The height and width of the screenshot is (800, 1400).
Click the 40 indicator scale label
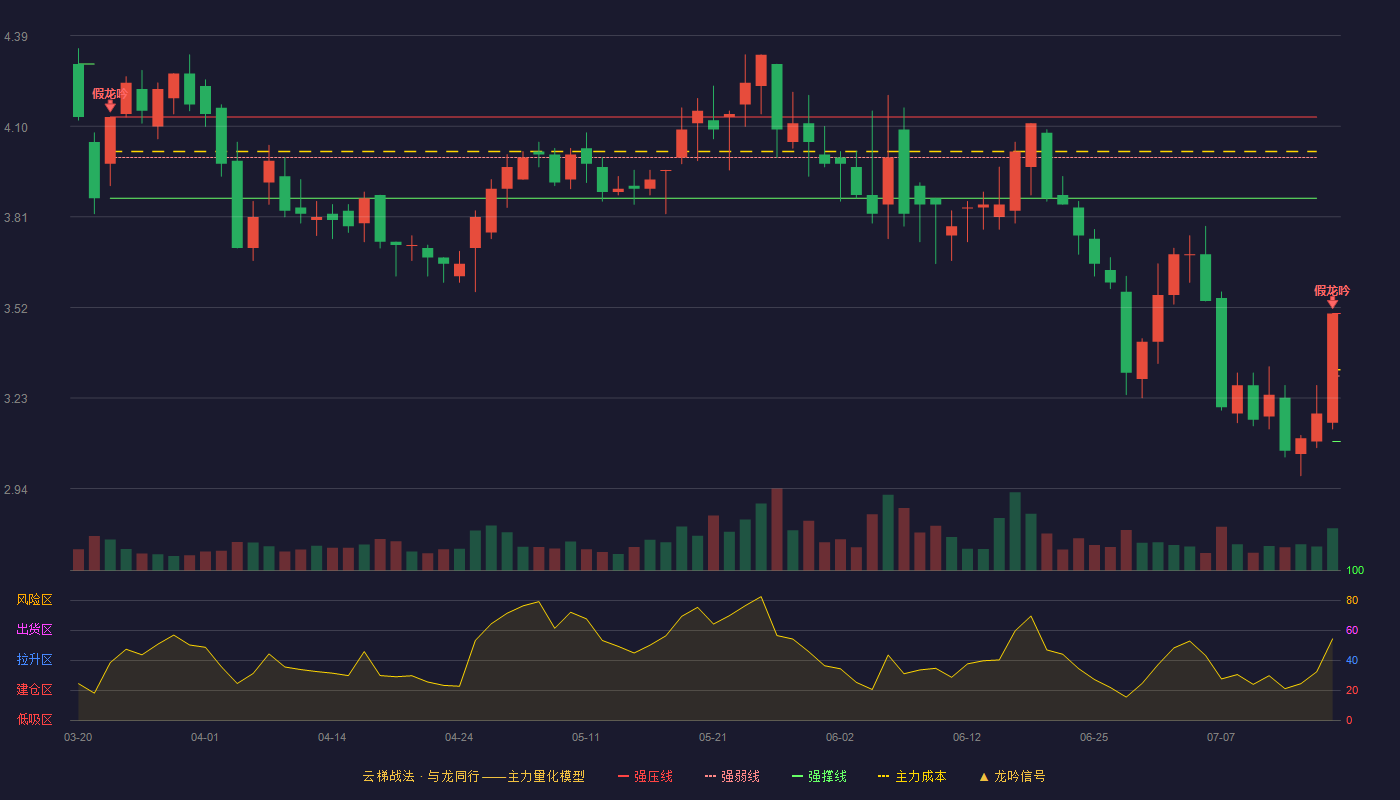coord(1352,660)
